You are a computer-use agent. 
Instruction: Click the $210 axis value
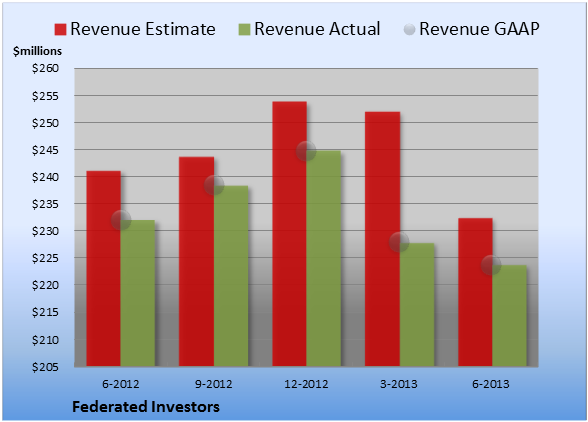pyautogui.click(x=45, y=340)
